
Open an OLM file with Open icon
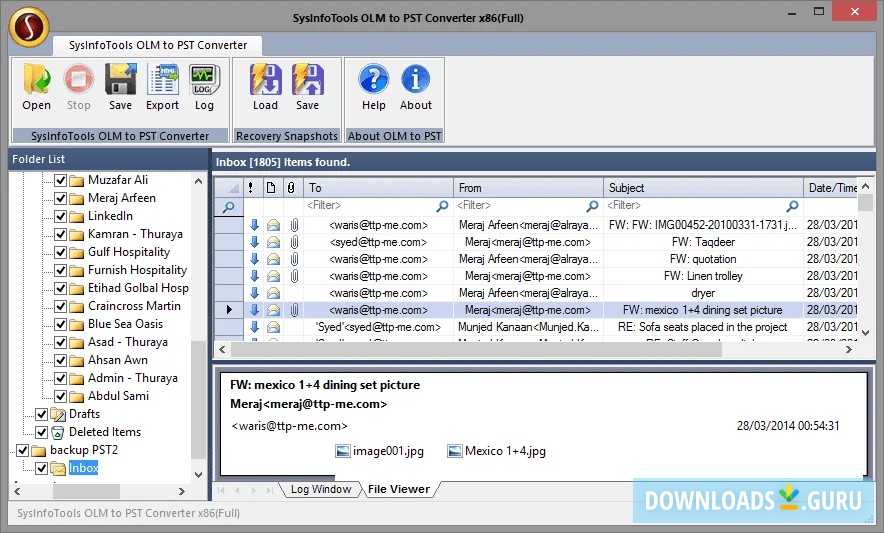coord(37,80)
